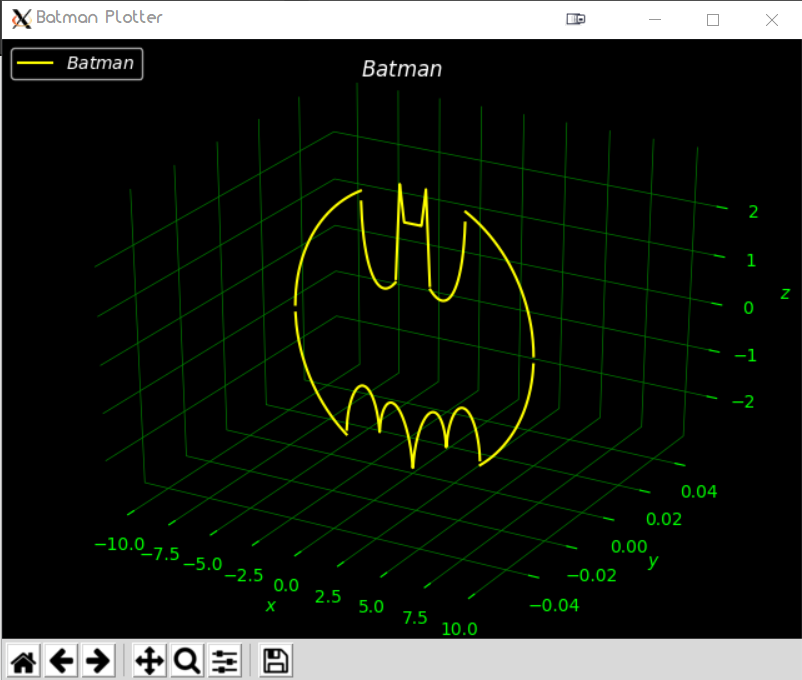Click the x-axis tick label 2.5
The image size is (802, 680).
(x=328, y=597)
